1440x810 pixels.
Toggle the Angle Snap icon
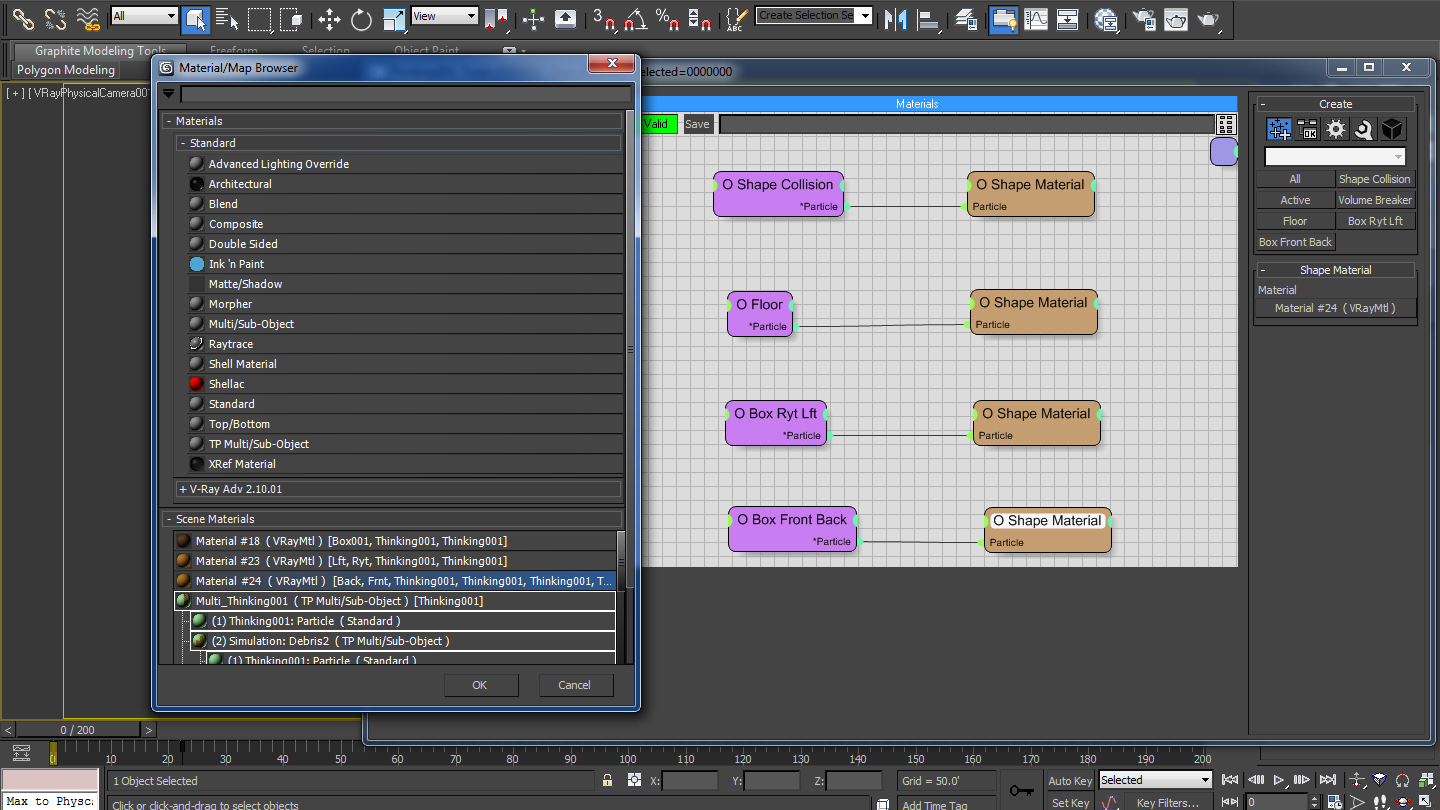[x=635, y=18]
